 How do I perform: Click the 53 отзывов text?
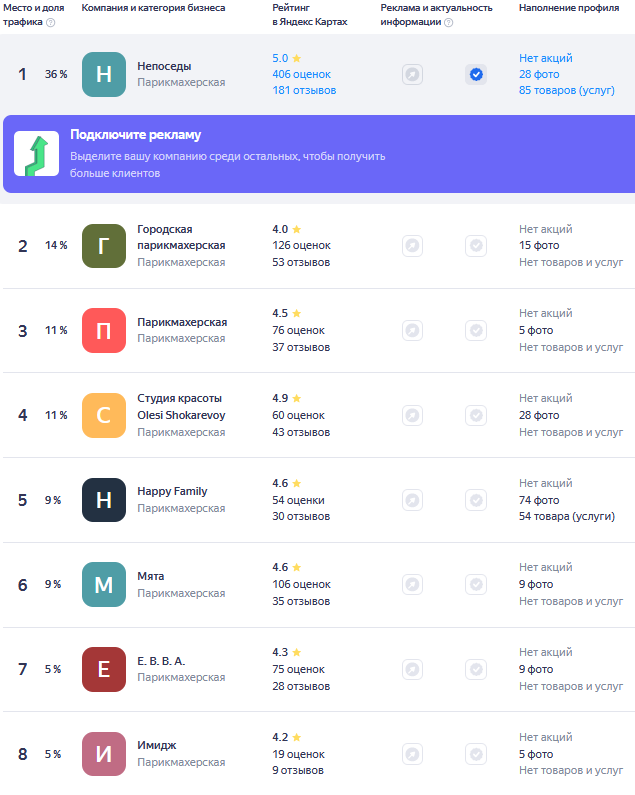(x=301, y=262)
